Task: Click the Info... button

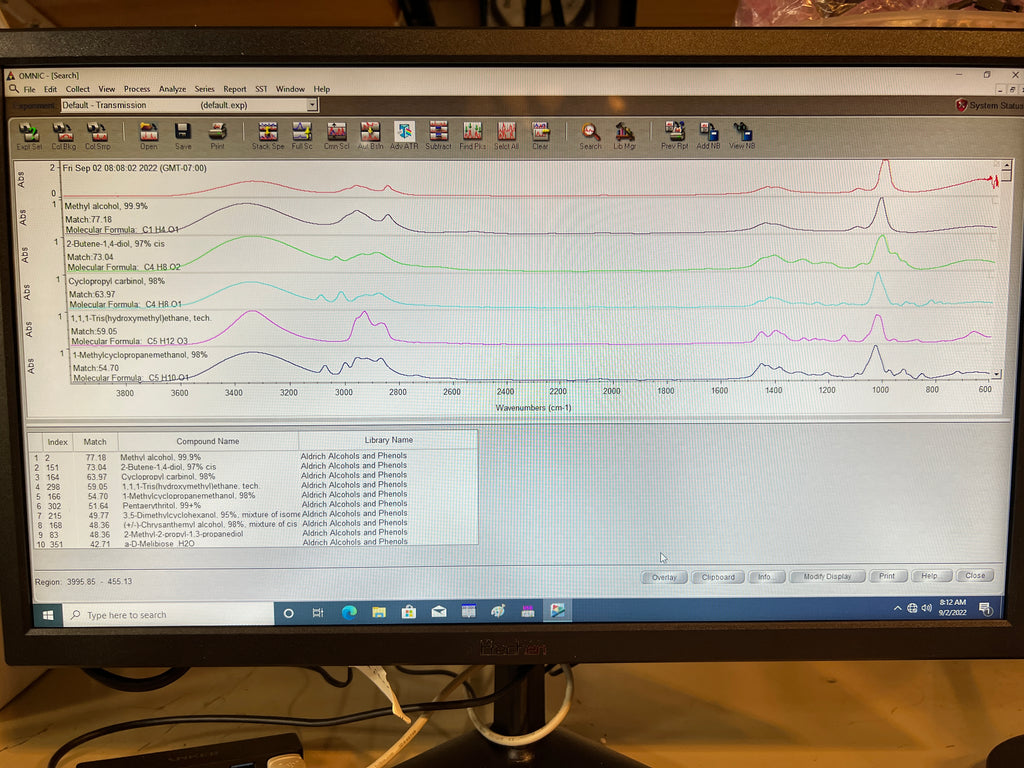Action: click(x=766, y=577)
